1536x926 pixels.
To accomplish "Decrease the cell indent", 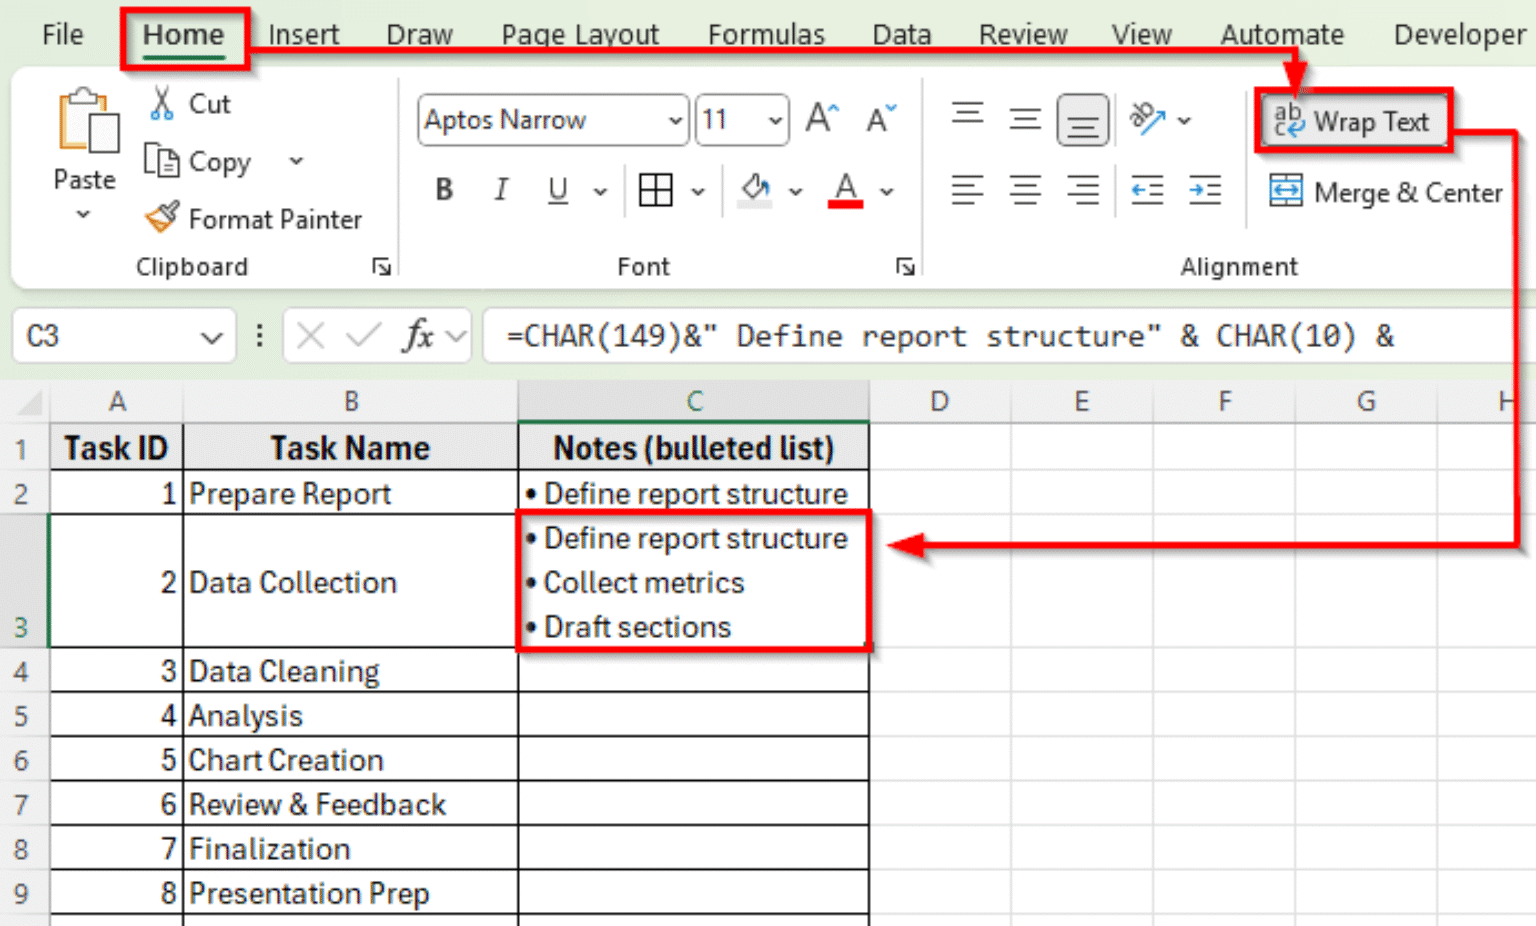I will 1147,189.
